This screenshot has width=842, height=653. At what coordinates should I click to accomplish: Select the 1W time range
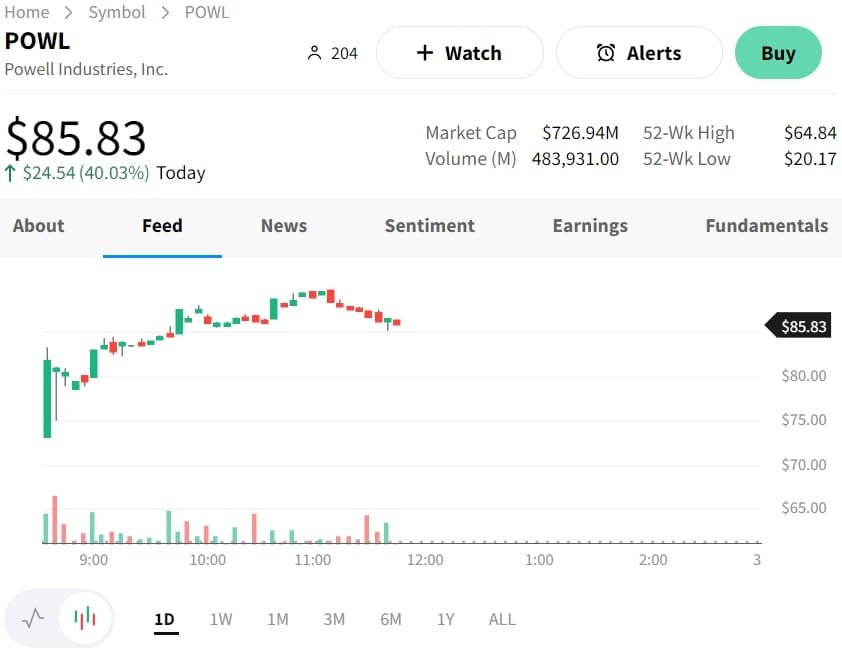tap(221, 619)
